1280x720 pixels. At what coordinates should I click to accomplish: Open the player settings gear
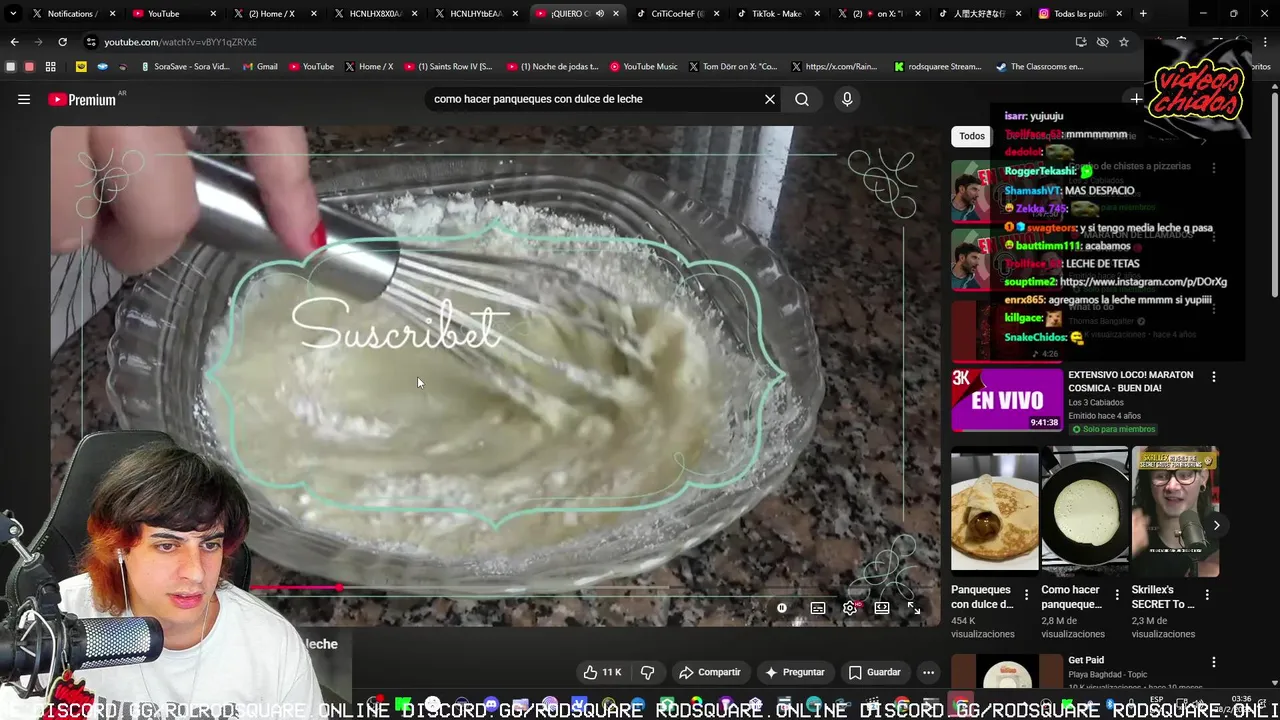coord(850,608)
